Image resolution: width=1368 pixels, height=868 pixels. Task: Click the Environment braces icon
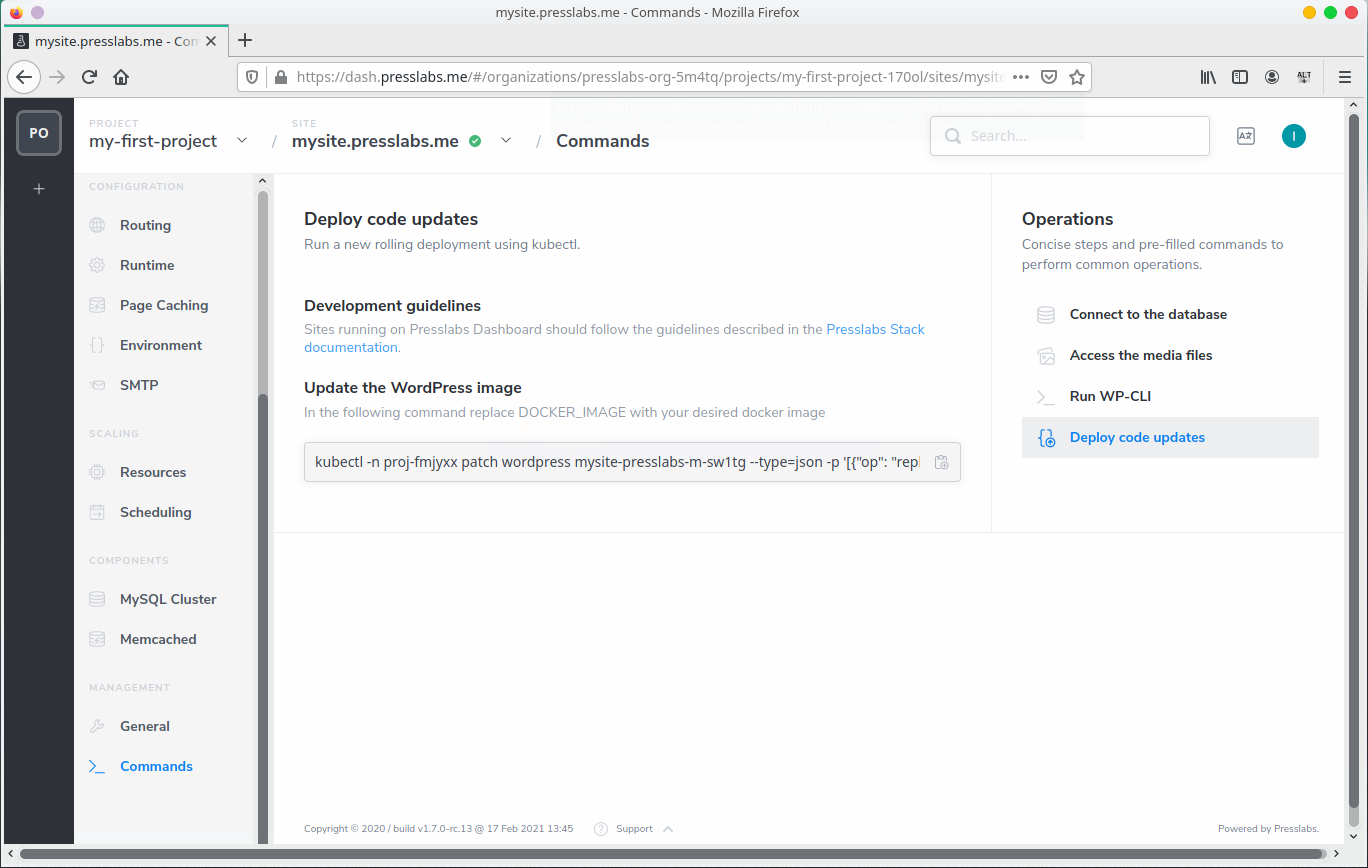97,345
